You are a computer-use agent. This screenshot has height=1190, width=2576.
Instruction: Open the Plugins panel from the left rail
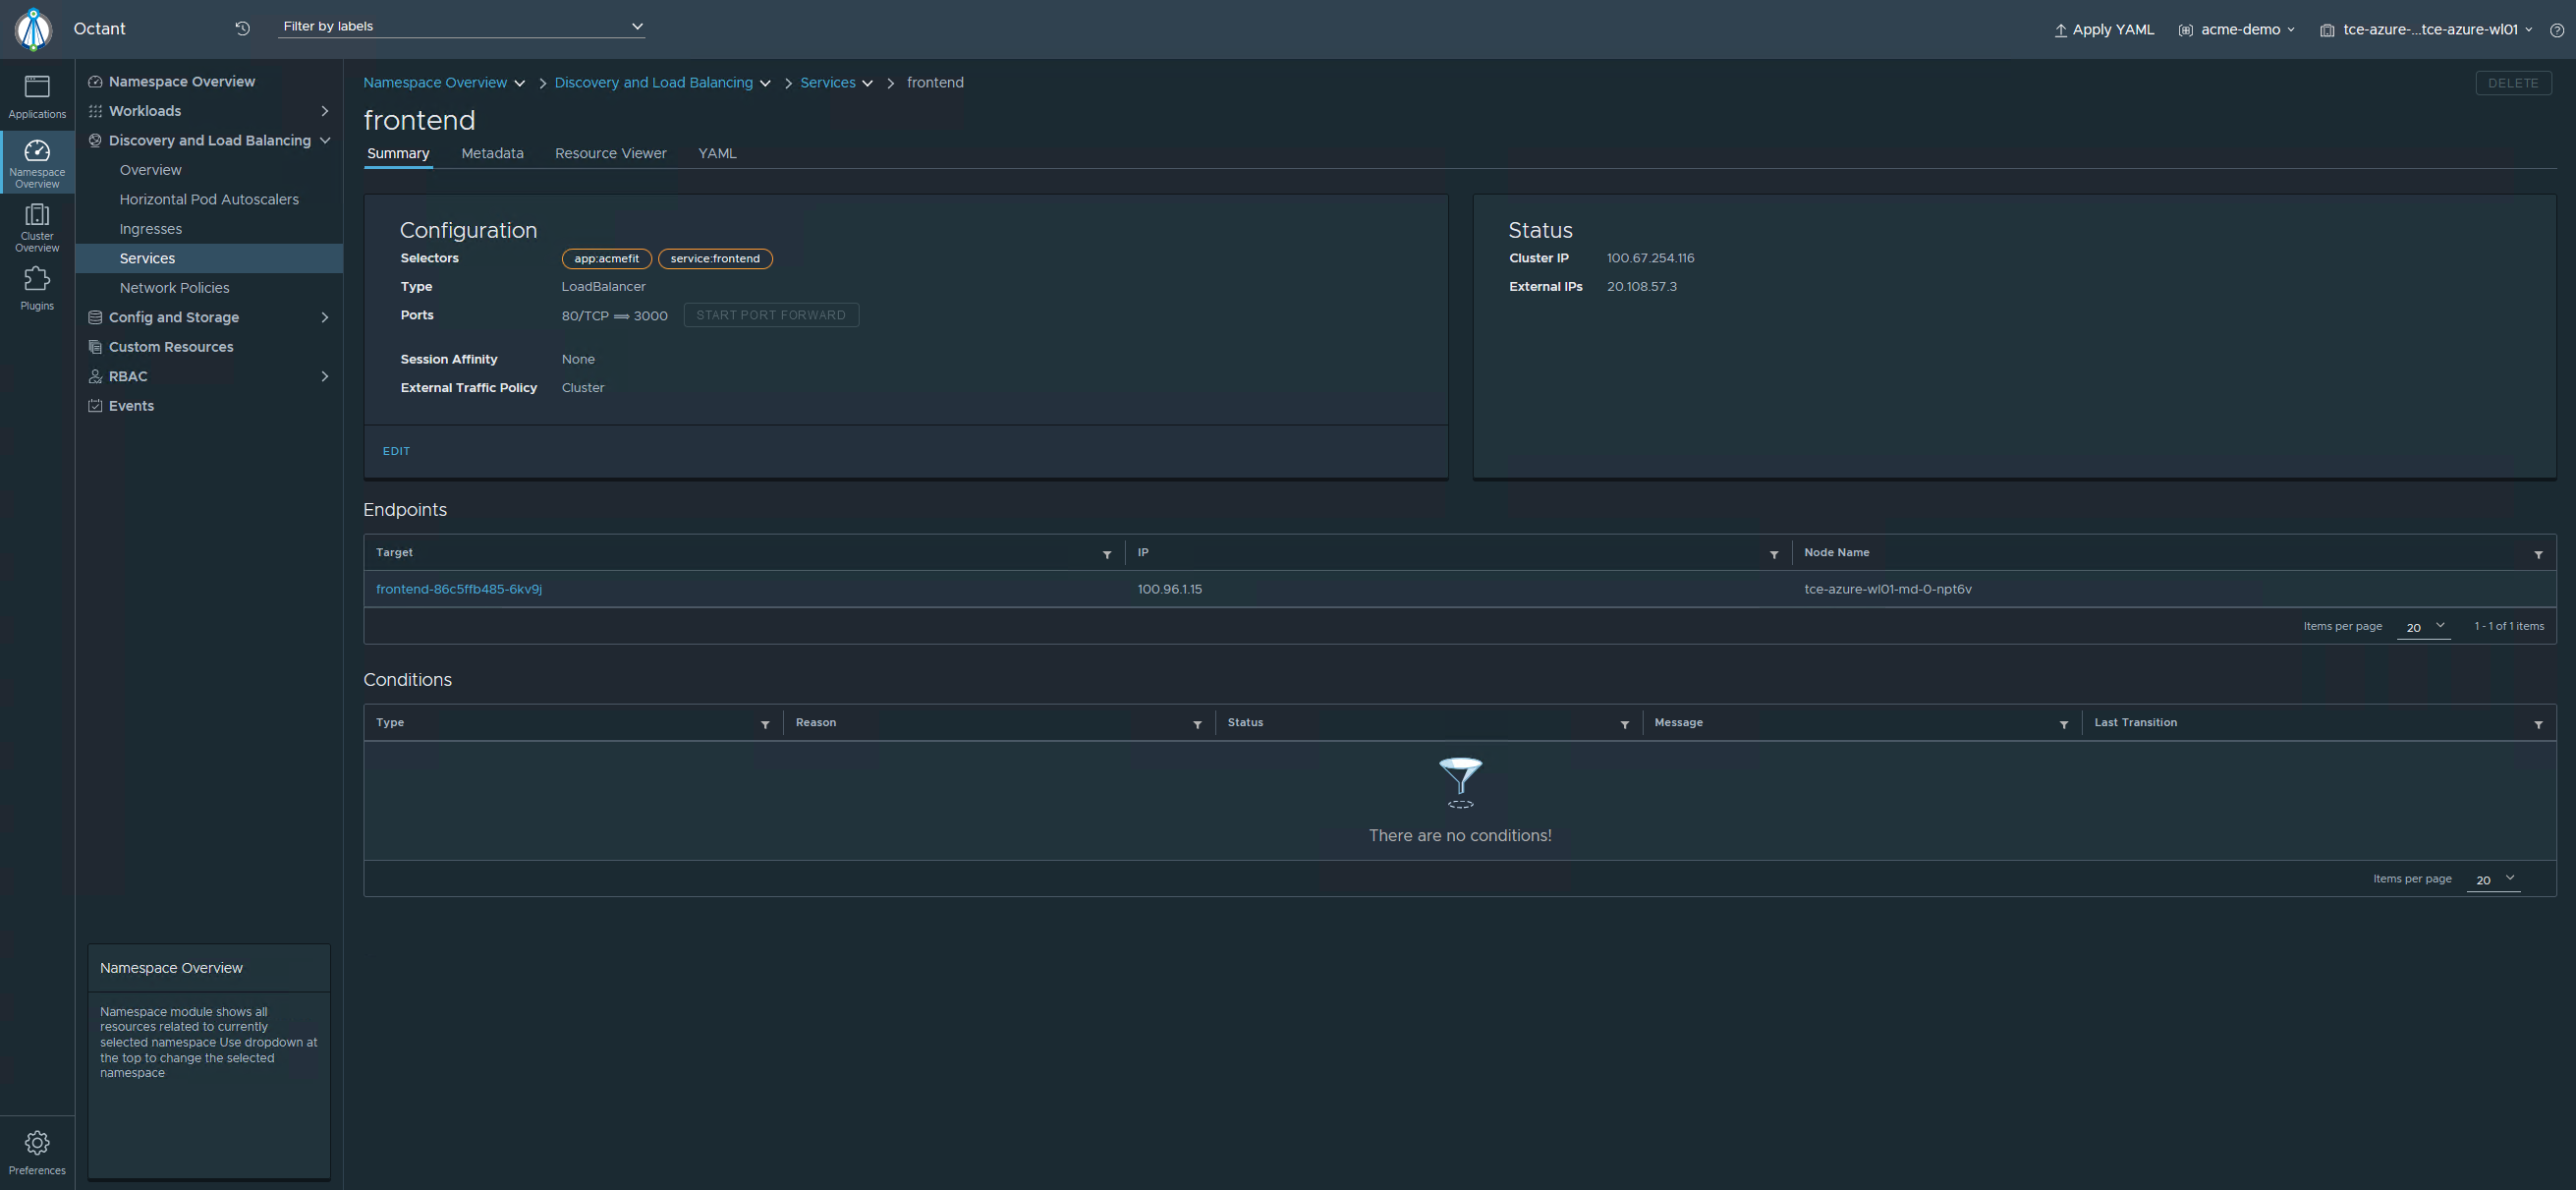coord(37,287)
